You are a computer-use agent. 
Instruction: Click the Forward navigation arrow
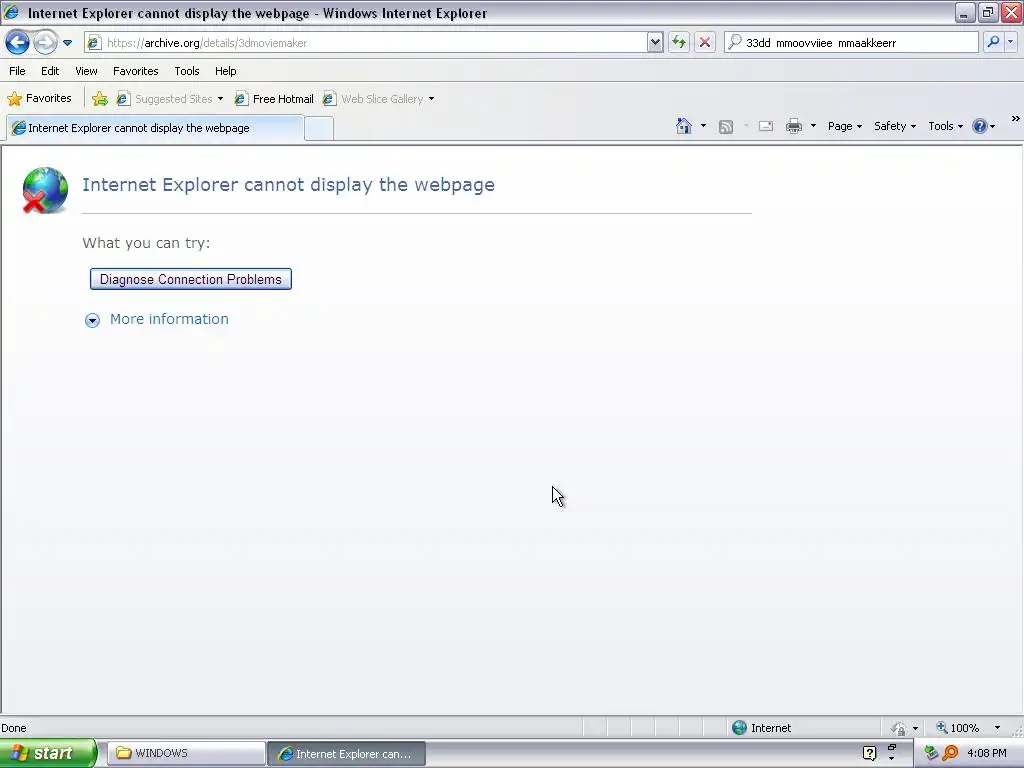pyautogui.click(x=45, y=43)
